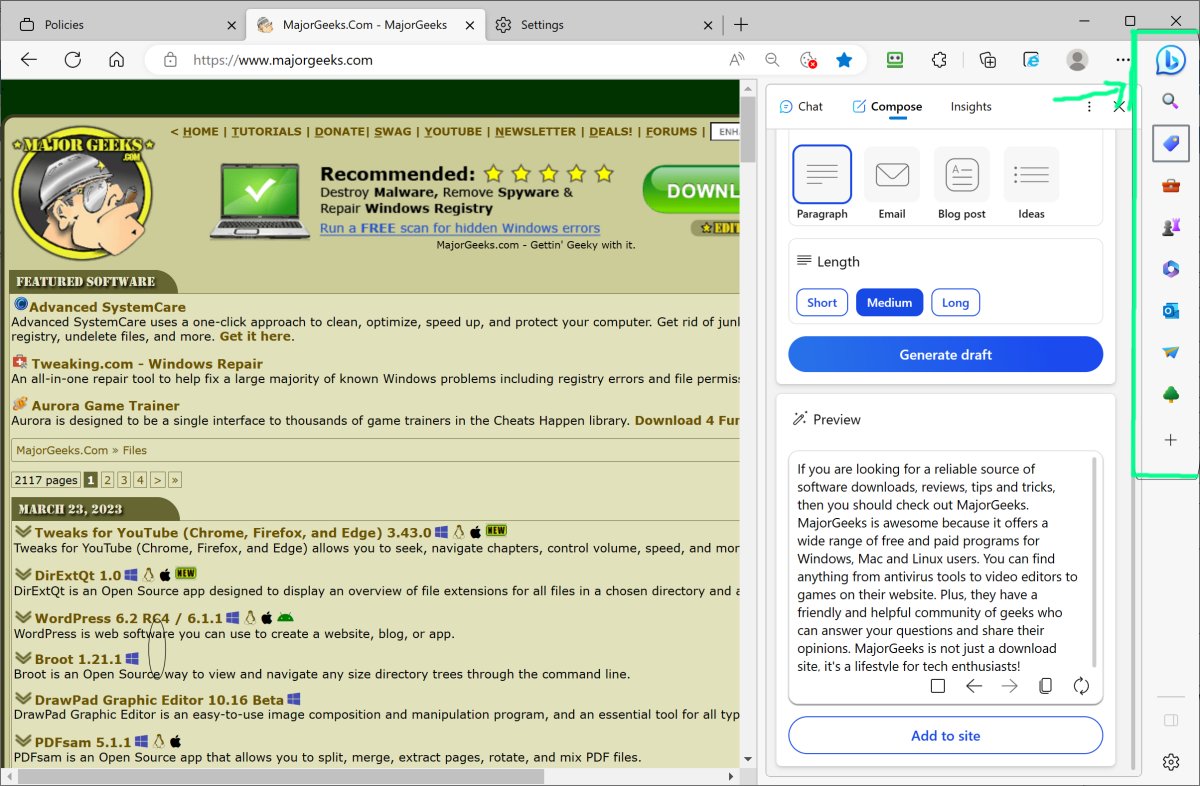Select the Email compose format
The height and width of the screenshot is (786, 1200).
[x=890, y=181]
